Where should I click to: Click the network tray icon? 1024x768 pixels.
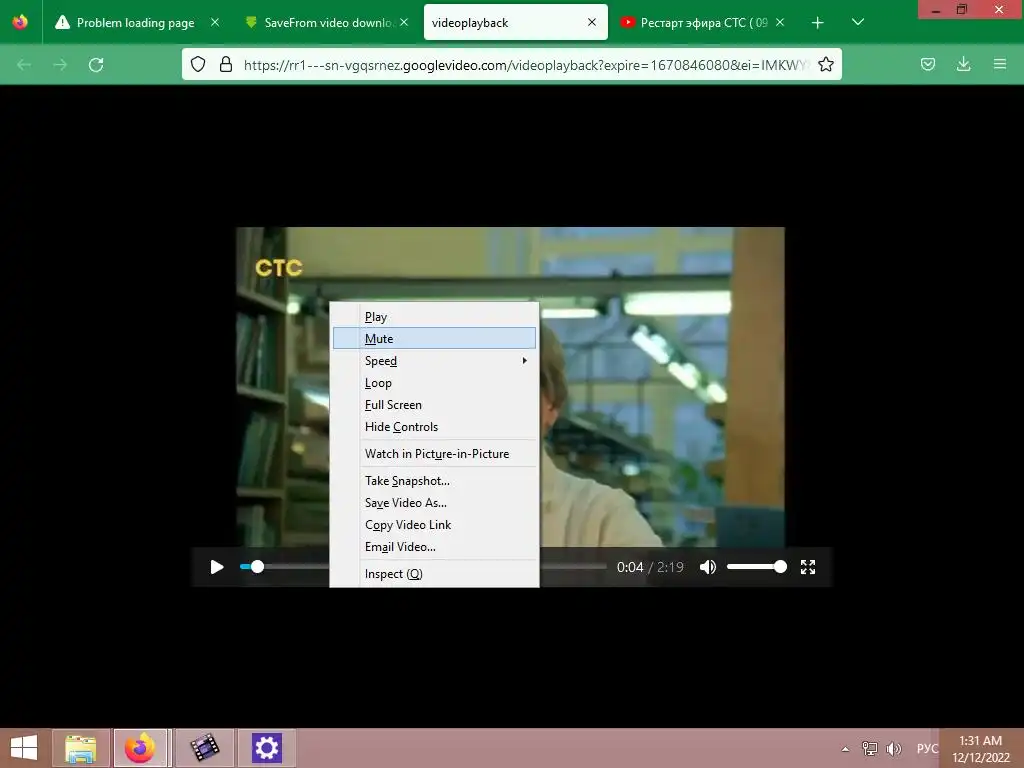coord(870,748)
